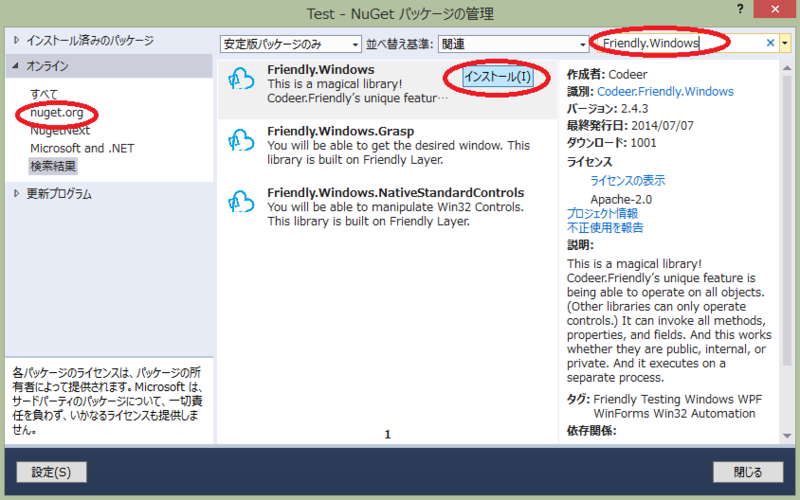
Task: Select Friendly.Windows.NativeStandardControls package title
Action: pyautogui.click(x=395, y=192)
